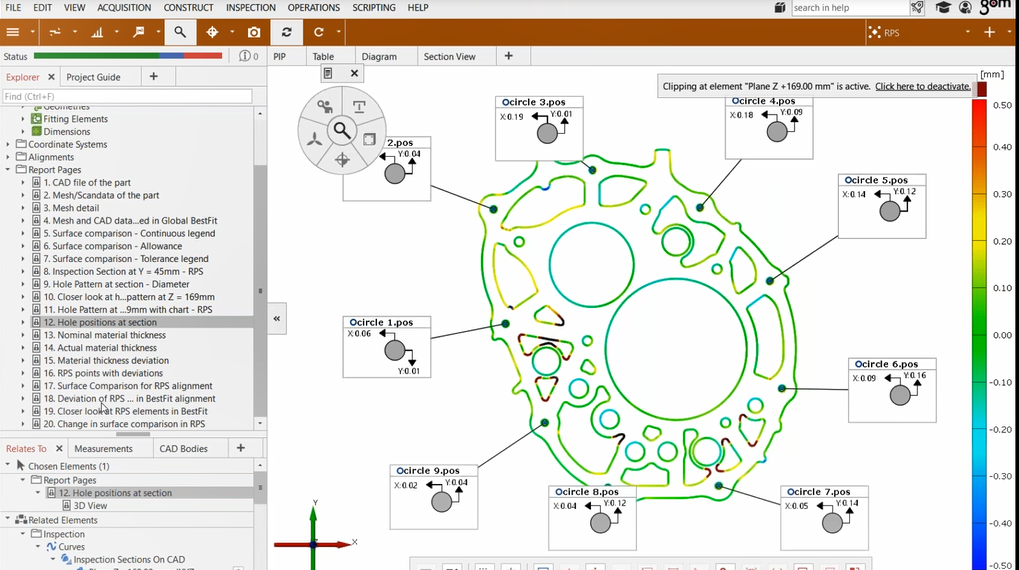Open the INSPECTION menu
This screenshot has height=570, width=1019.
pyautogui.click(x=250, y=8)
